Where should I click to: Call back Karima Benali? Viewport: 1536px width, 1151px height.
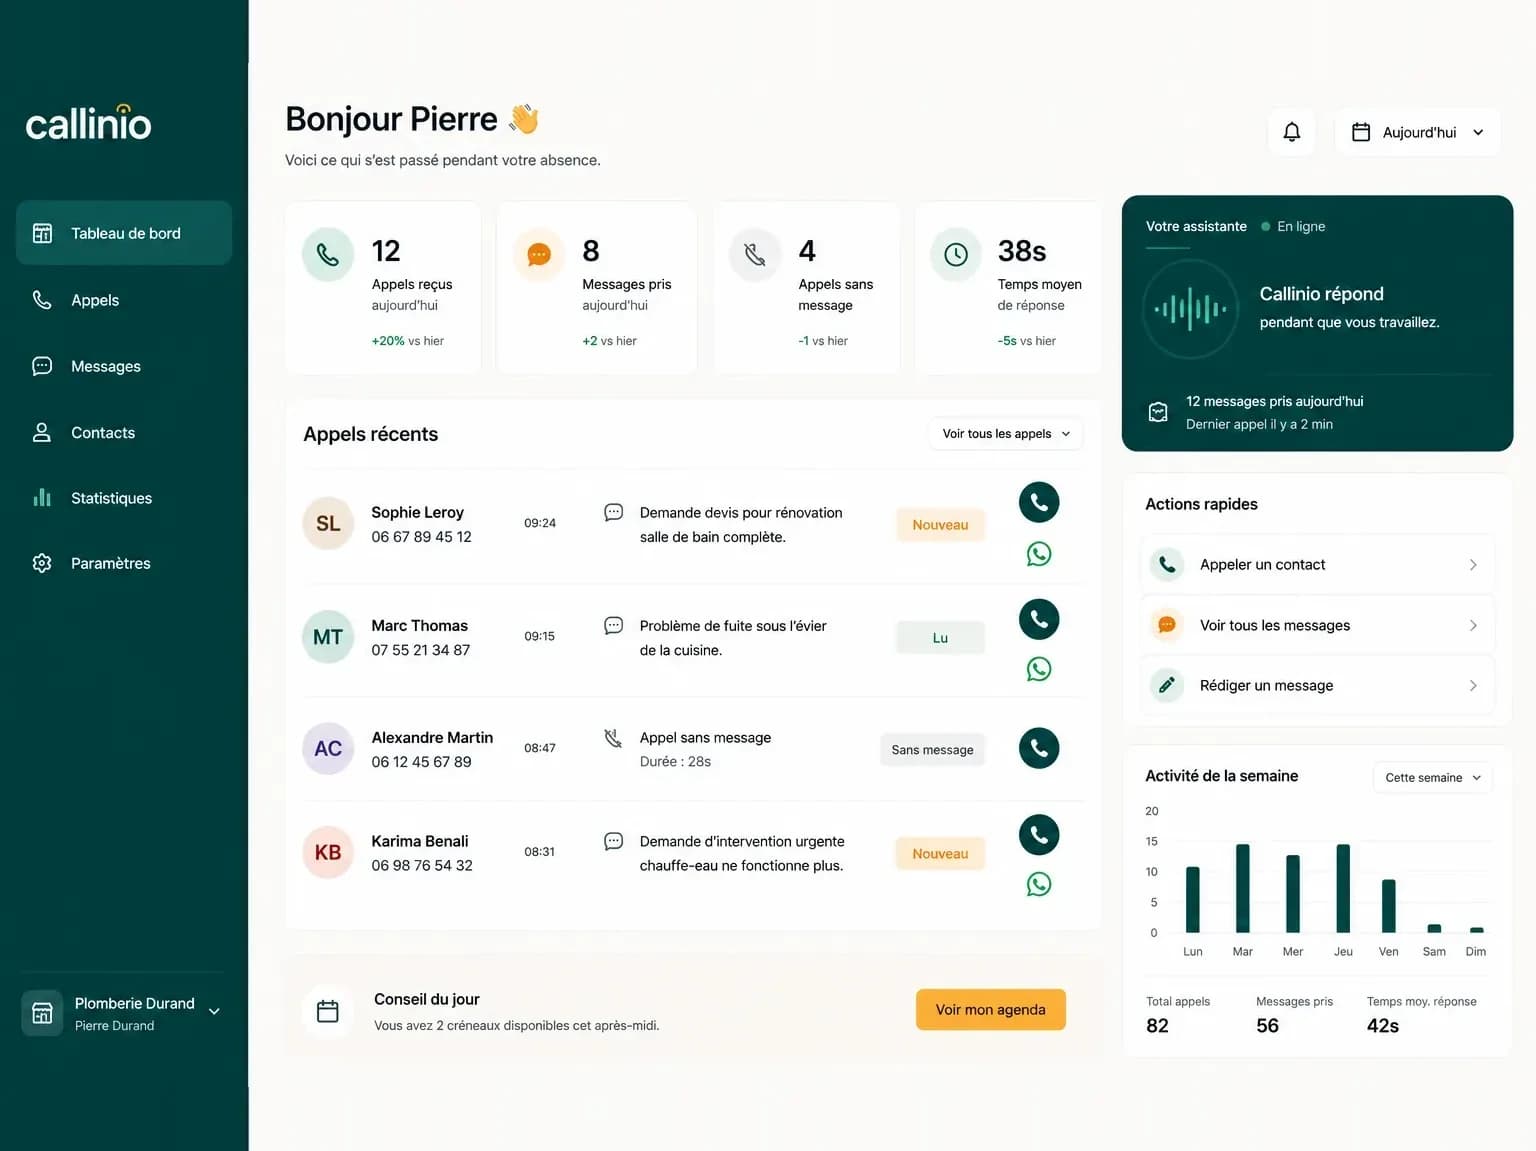pyautogui.click(x=1039, y=835)
